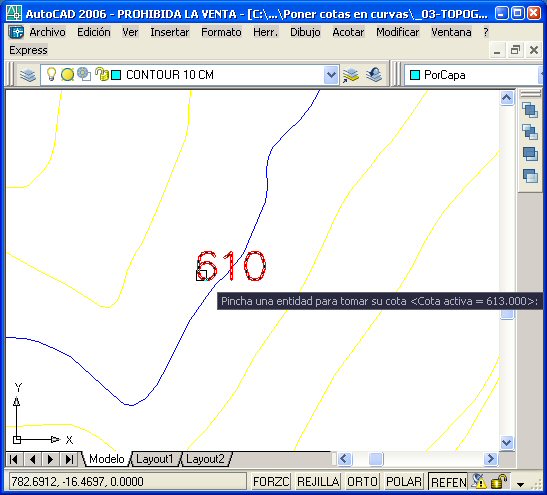Toggle the POLAR status bar button
Image resolution: width=547 pixels, height=495 pixels.
(404, 482)
